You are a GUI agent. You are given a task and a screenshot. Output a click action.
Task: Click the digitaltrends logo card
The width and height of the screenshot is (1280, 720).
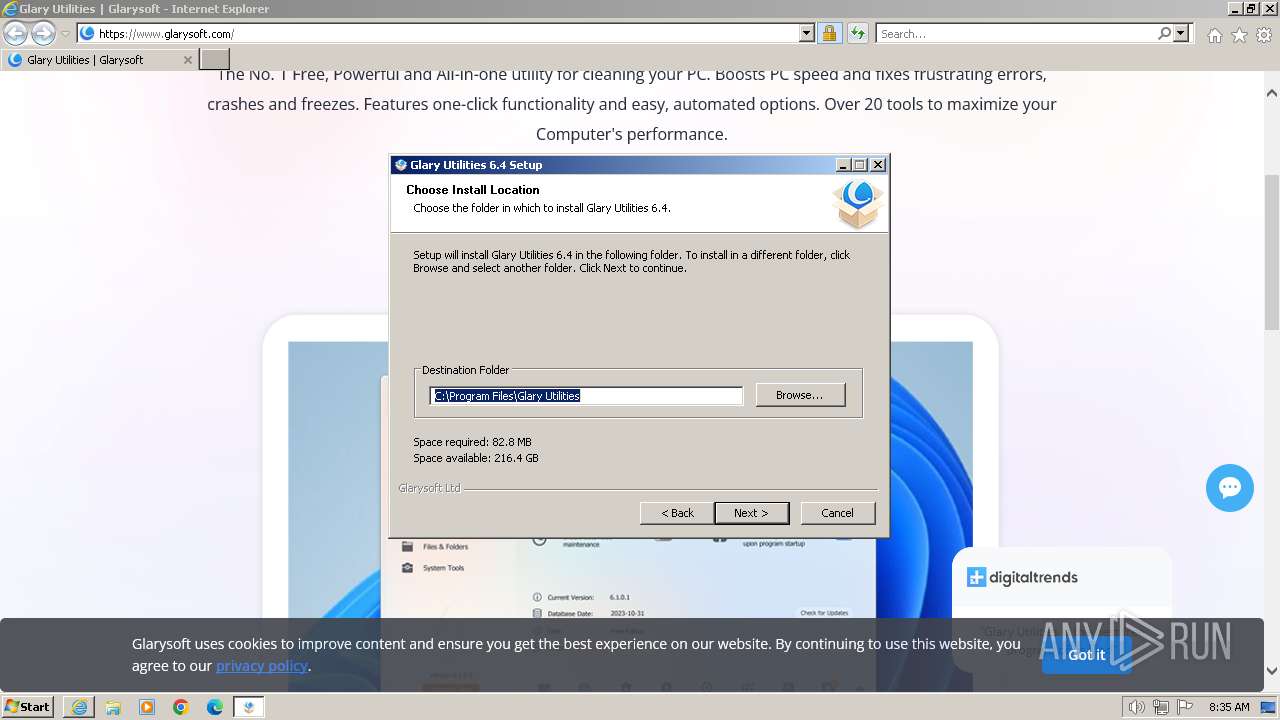tap(1022, 577)
